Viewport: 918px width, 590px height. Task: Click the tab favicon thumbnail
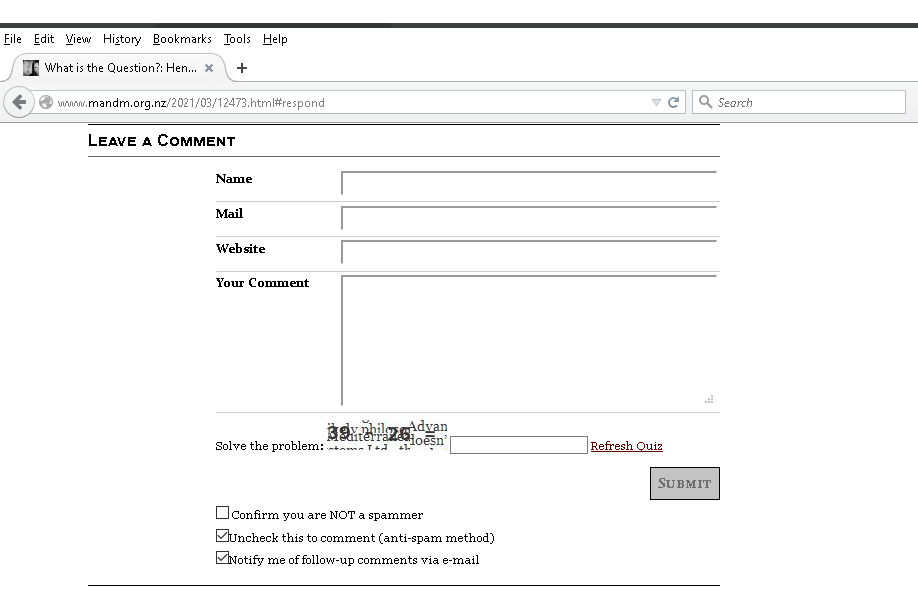(31, 68)
